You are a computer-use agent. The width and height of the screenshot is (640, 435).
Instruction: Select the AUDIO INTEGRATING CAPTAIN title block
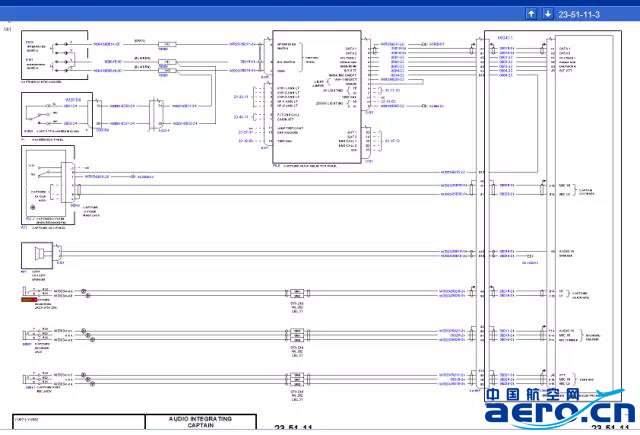pyautogui.click(x=199, y=422)
